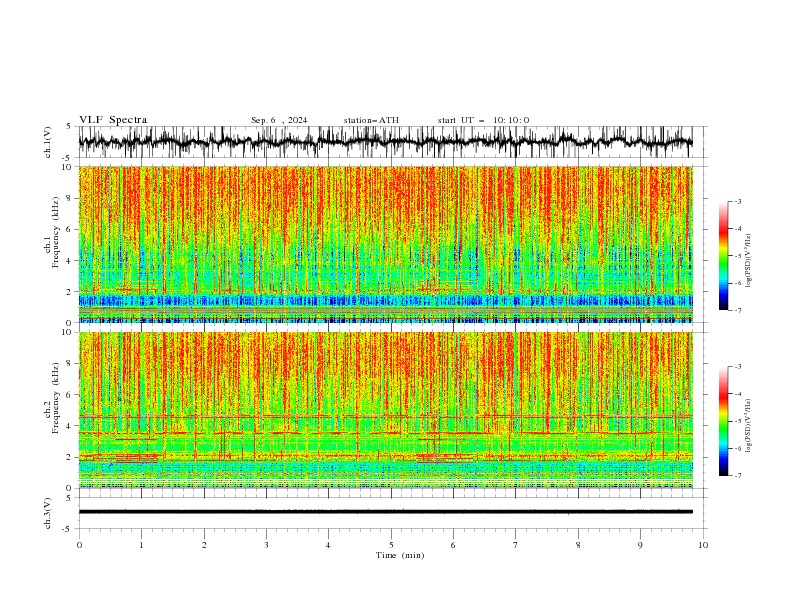This screenshot has height=612, width=792.
Task: Click the ch.1 waveform trace plot
Action: point(385,142)
